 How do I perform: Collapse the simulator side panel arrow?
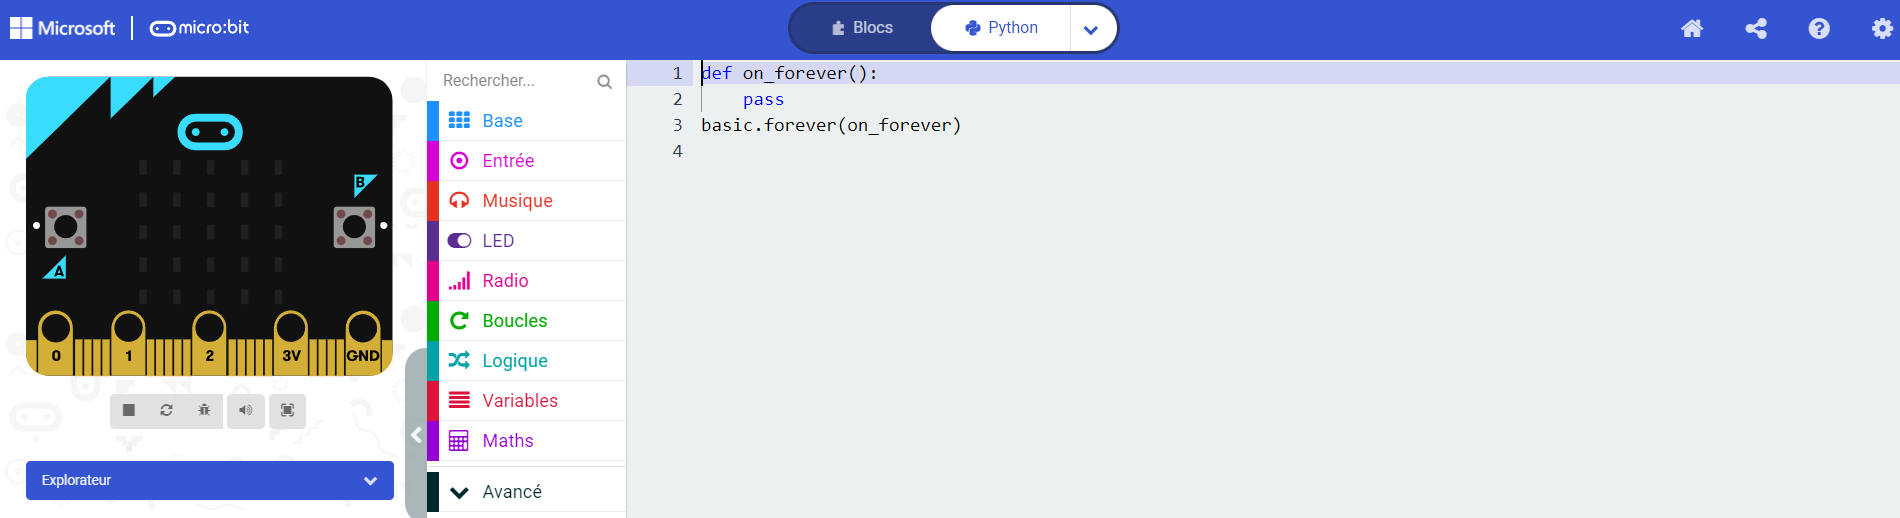(x=416, y=434)
